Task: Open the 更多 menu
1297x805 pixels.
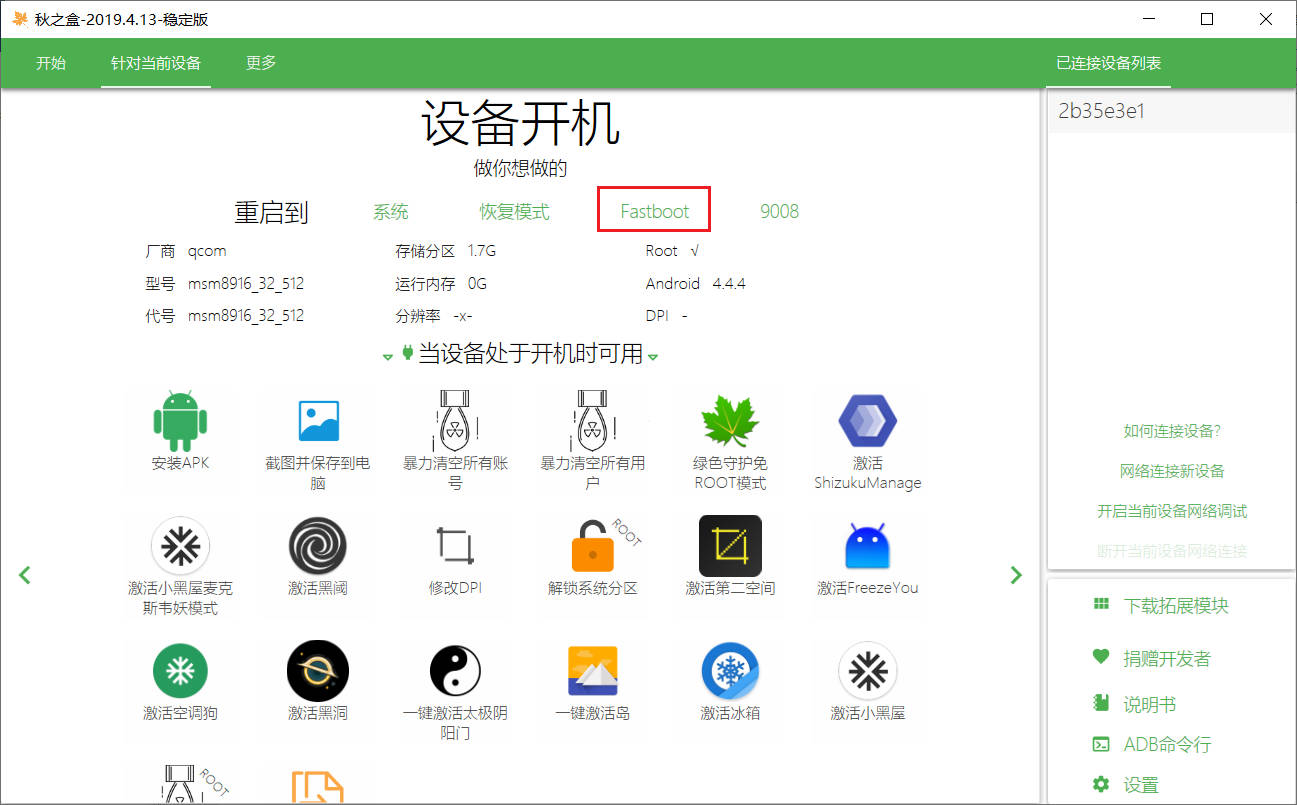Action: [259, 62]
